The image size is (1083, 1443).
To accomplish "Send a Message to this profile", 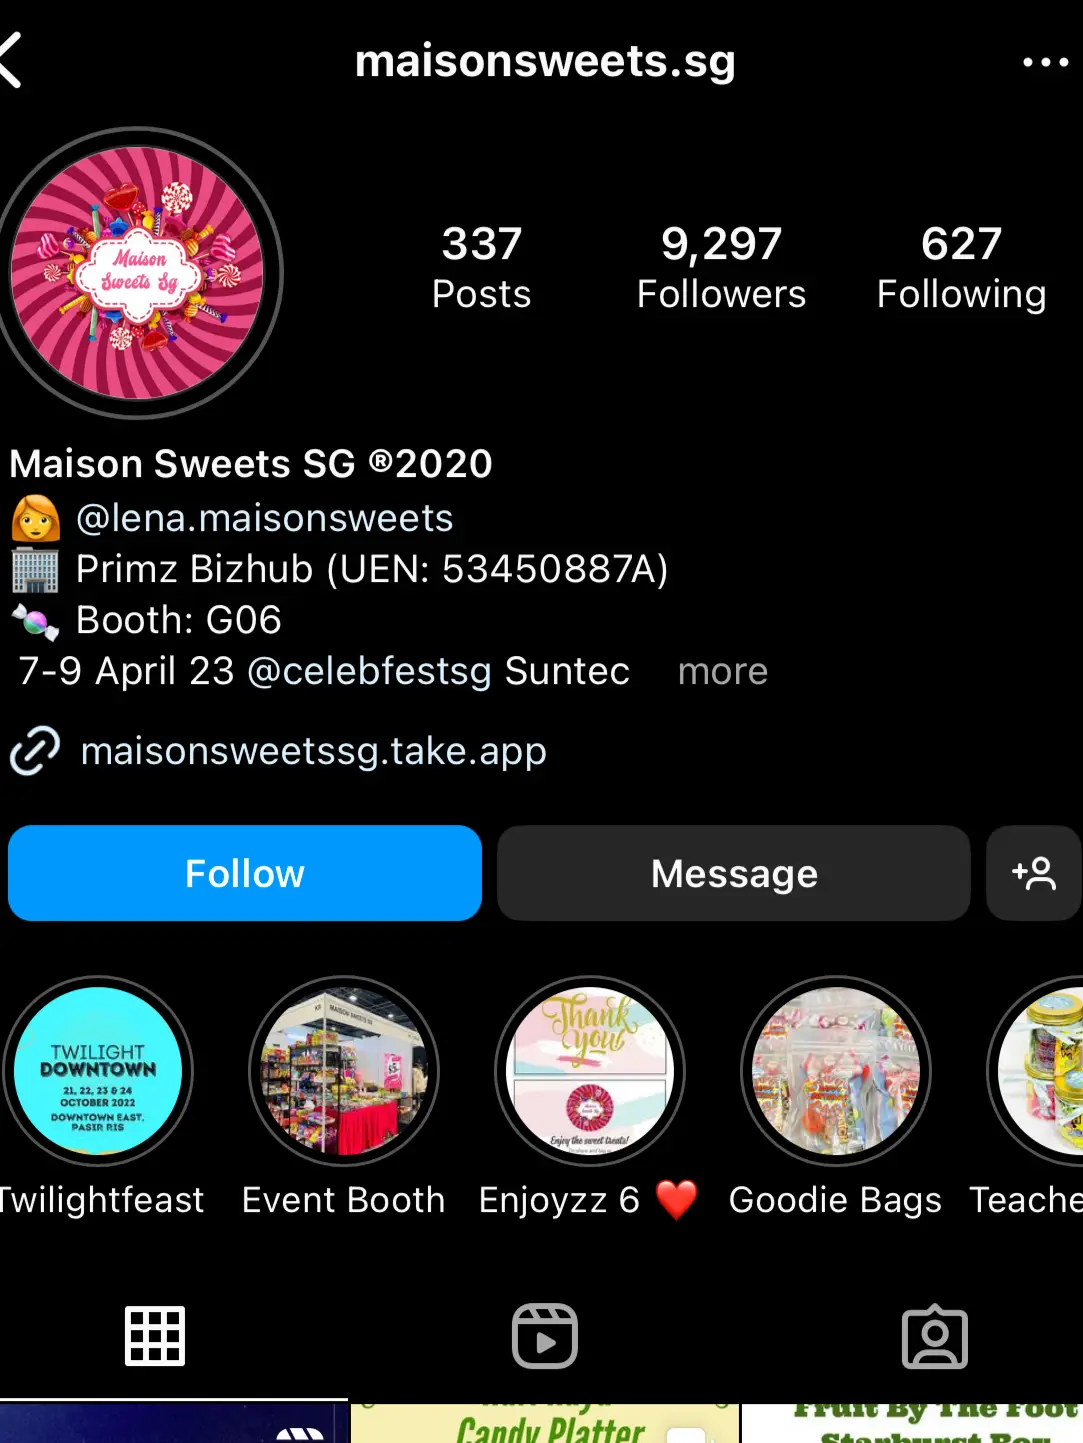I will click(734, 873).
